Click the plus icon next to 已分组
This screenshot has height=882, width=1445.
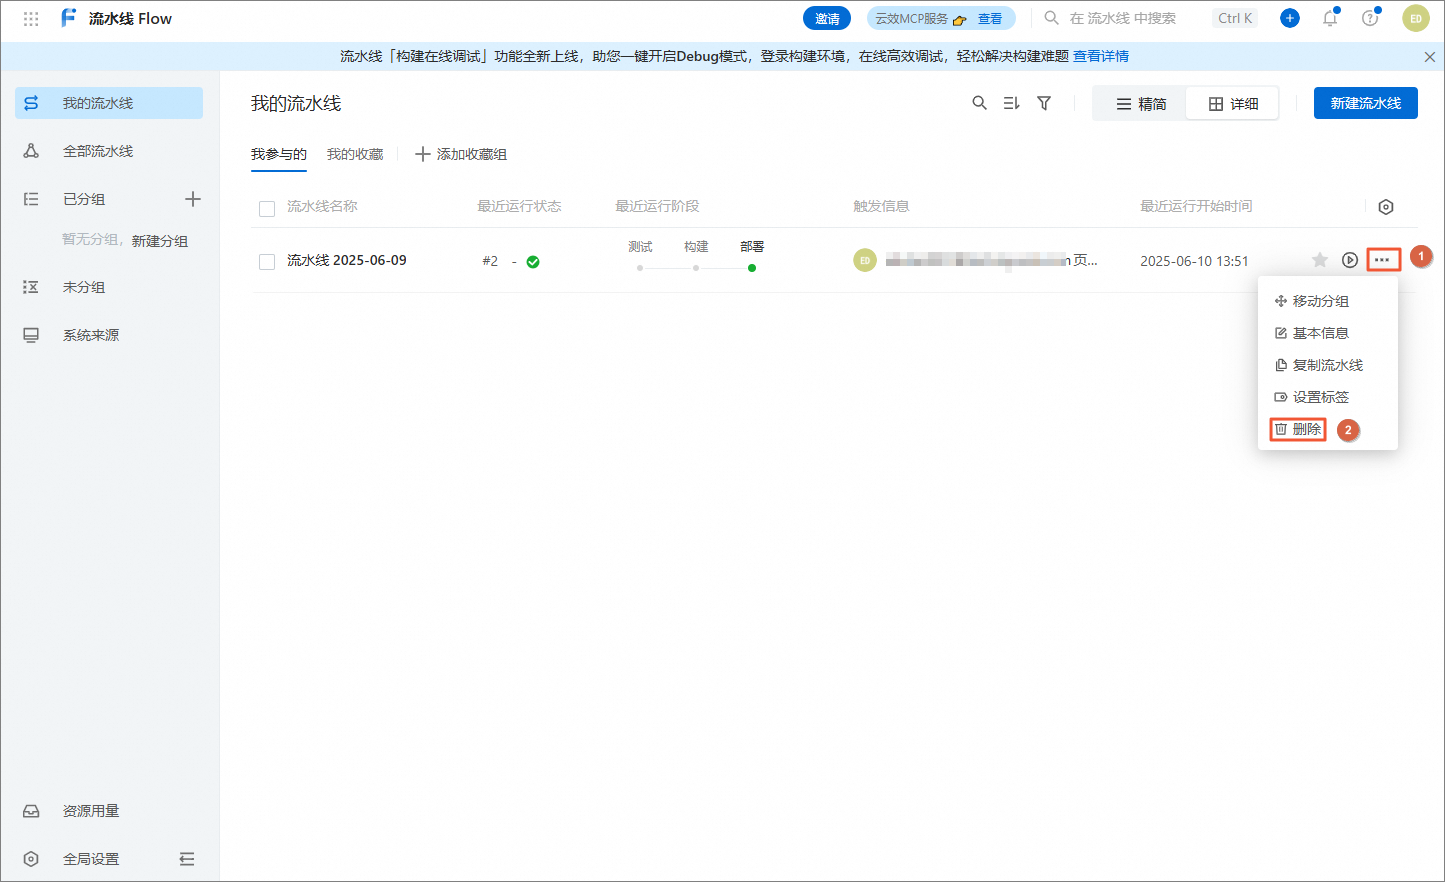coord(193,199)
